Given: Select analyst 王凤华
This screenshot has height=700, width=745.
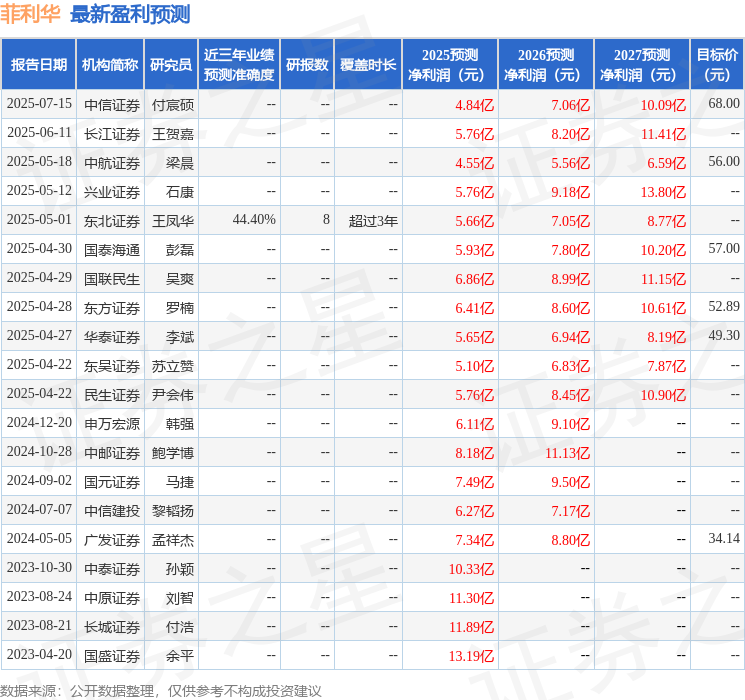Looking at the screenshot, I should (x=172, y=221).
